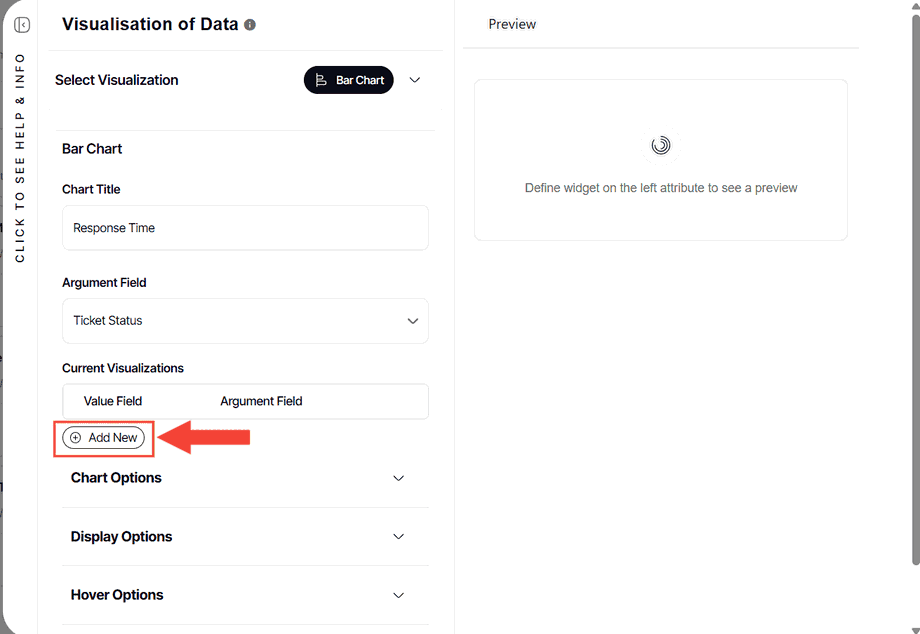Click the plus icon on the Add New button
Image resolution: width=920 pixels, height=634 pixels.
[x=76, y=437]
